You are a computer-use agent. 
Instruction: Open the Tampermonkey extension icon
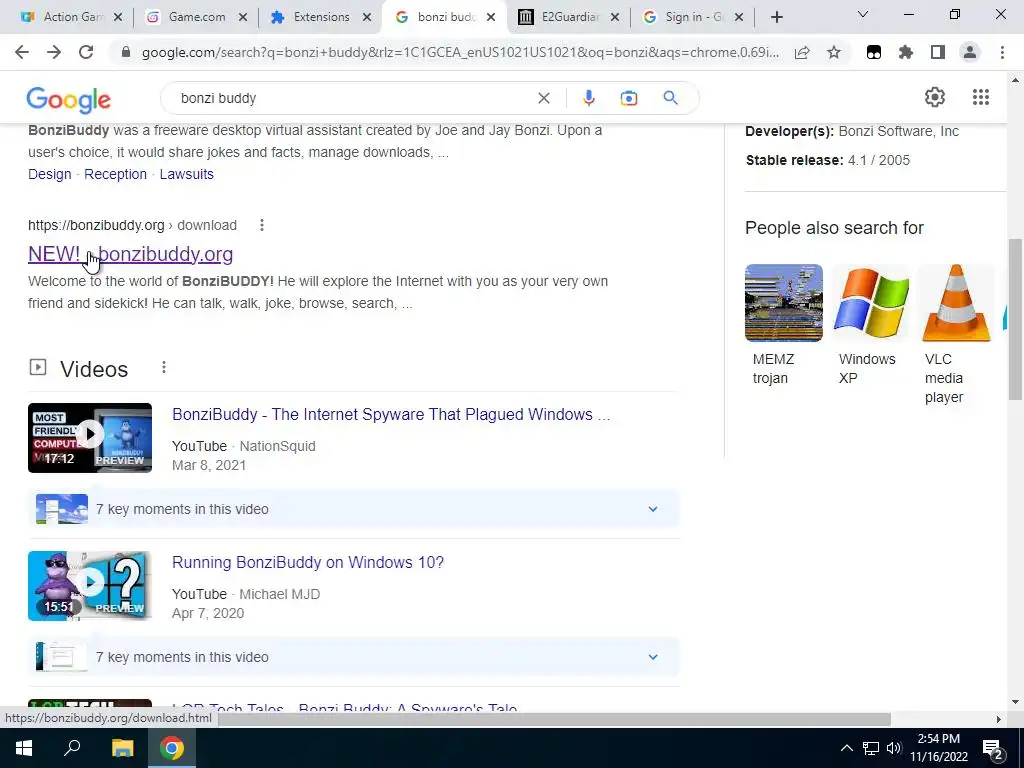point(874,52)
